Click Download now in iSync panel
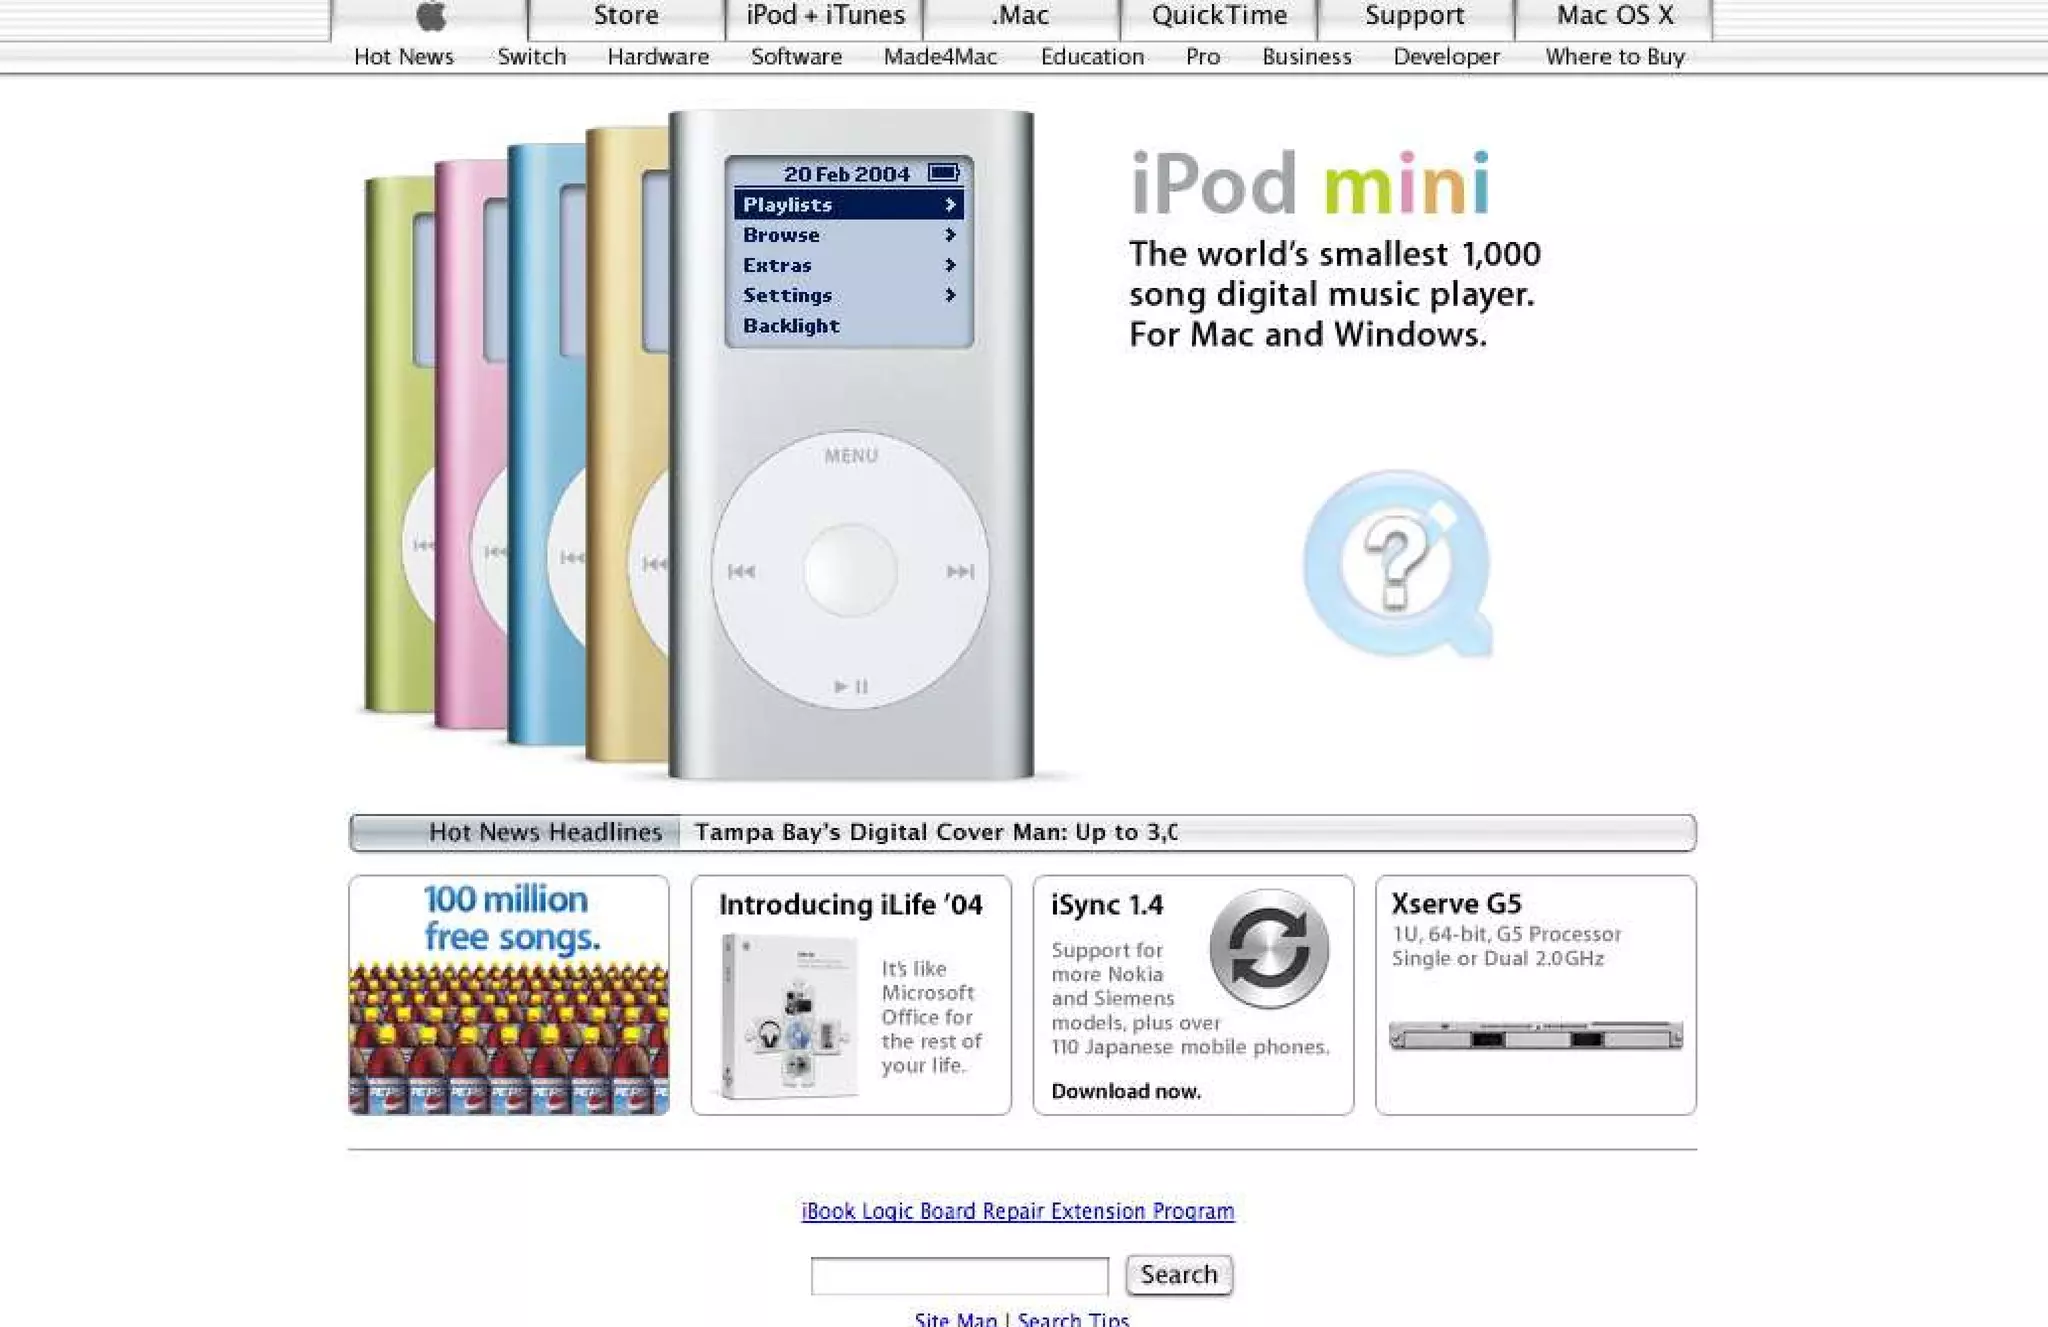The image size is (2048, 1327). (1126, 1091)
